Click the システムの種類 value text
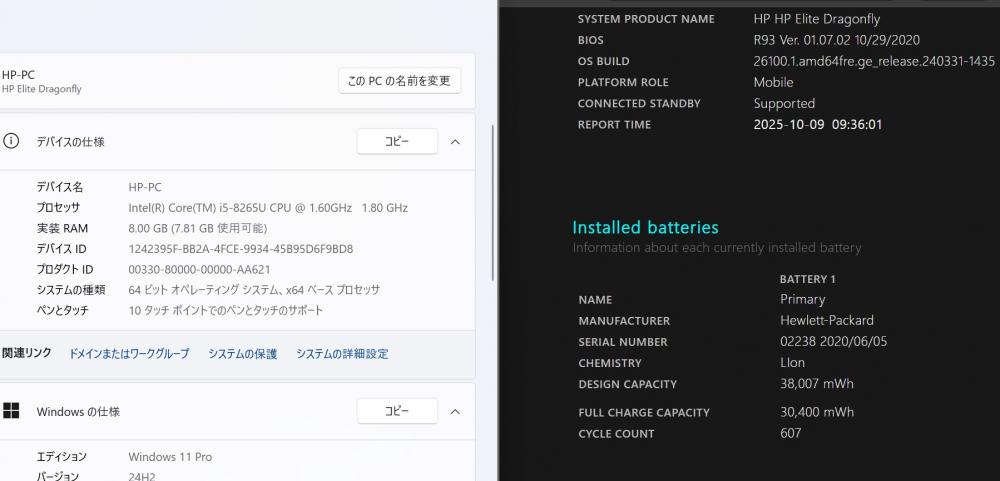 pyautogui.click(x=254, y=290)
